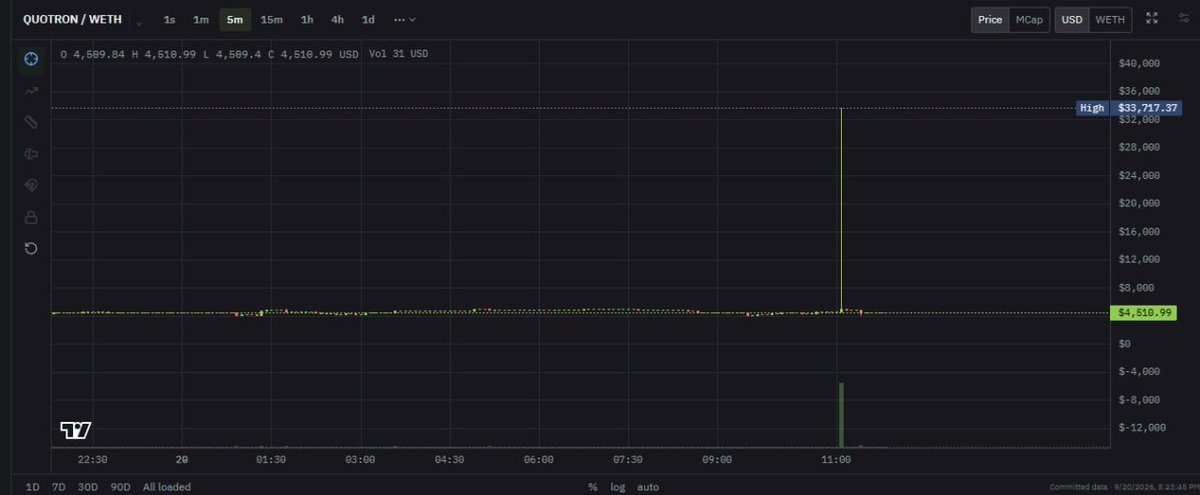The height and width of the screenshot is (495, 1200).
Task: Set range to 30D
Action: (x=88, y=487)
